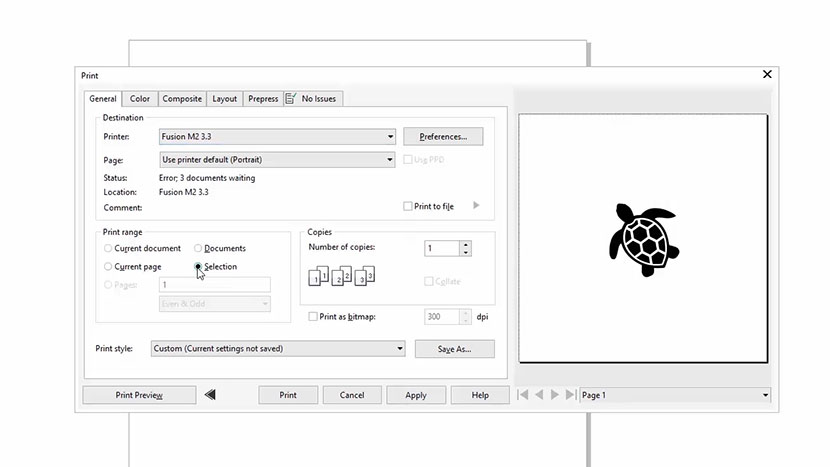
Task: Enable Print as bitmap checkbox
Action: pyautogui.click(x=315, y=317)
